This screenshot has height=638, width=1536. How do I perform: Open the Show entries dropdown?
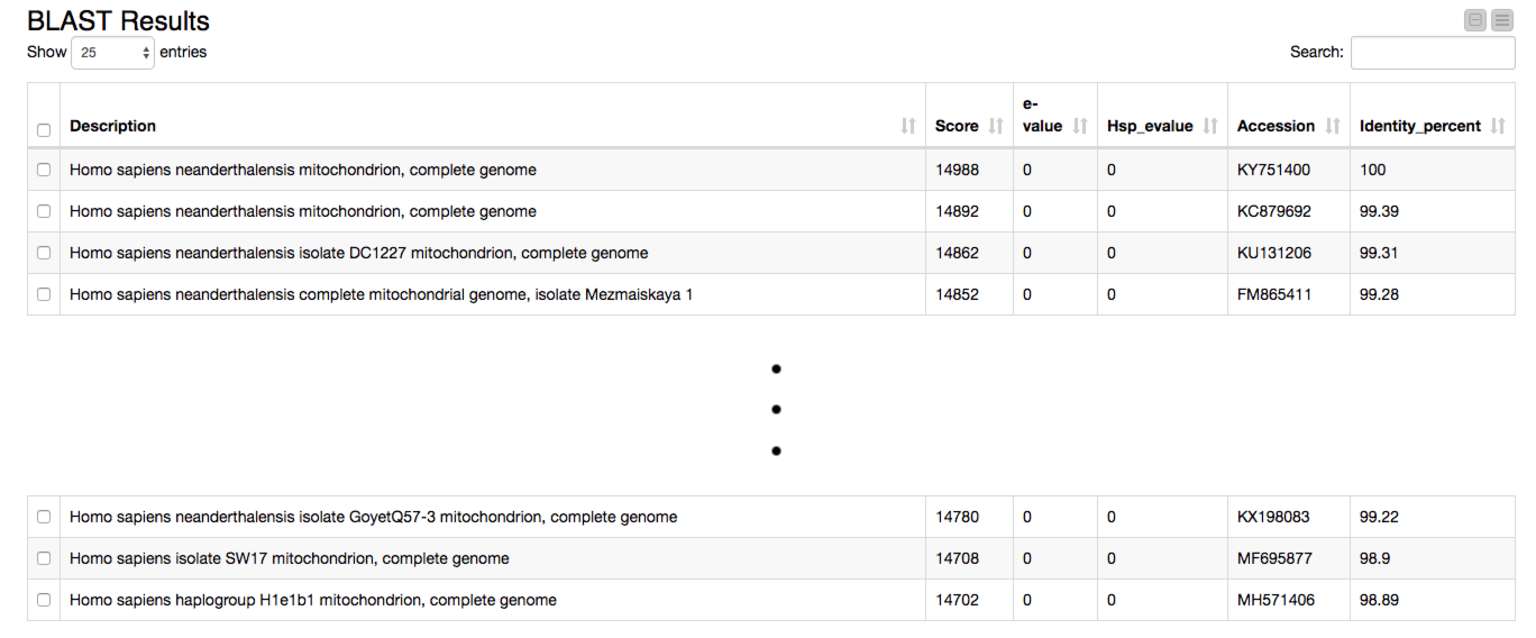pyautogui.click(x=113, y=53)
